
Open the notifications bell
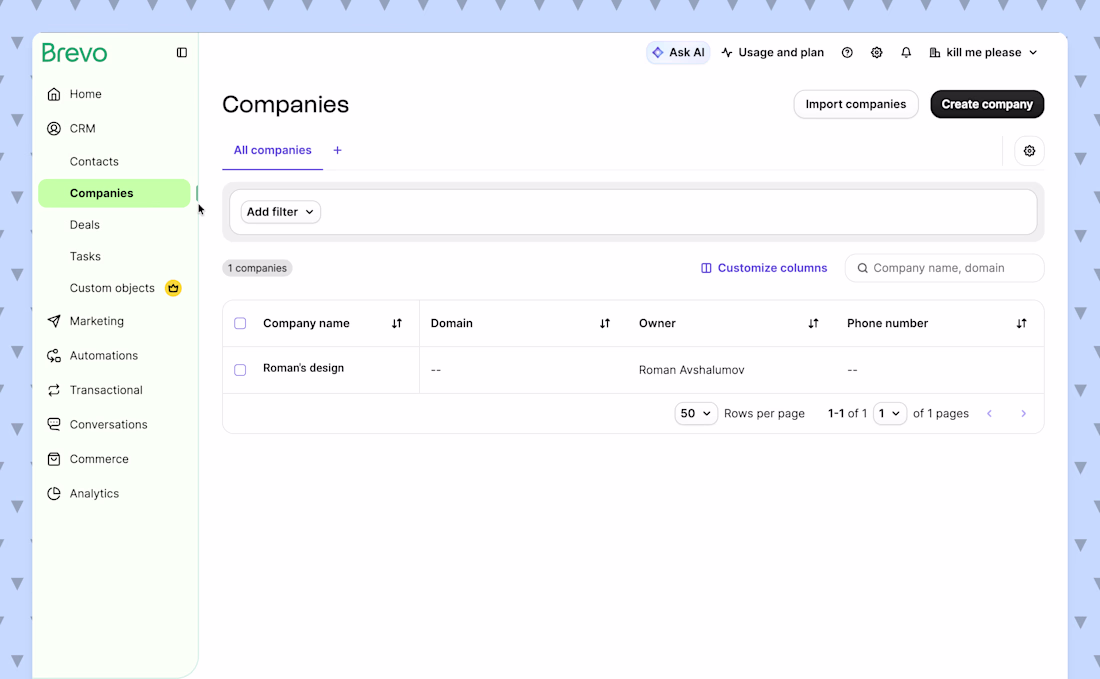click(906, 53)
